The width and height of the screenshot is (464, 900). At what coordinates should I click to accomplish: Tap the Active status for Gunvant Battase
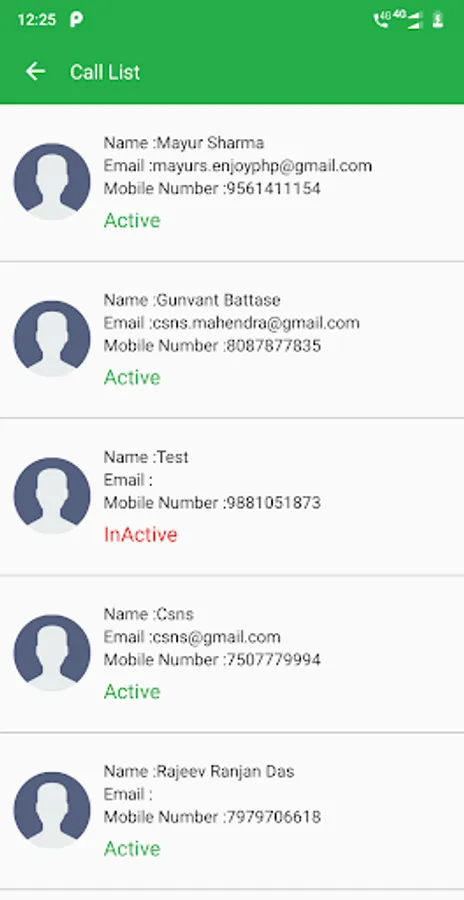(x=132, y=378)
